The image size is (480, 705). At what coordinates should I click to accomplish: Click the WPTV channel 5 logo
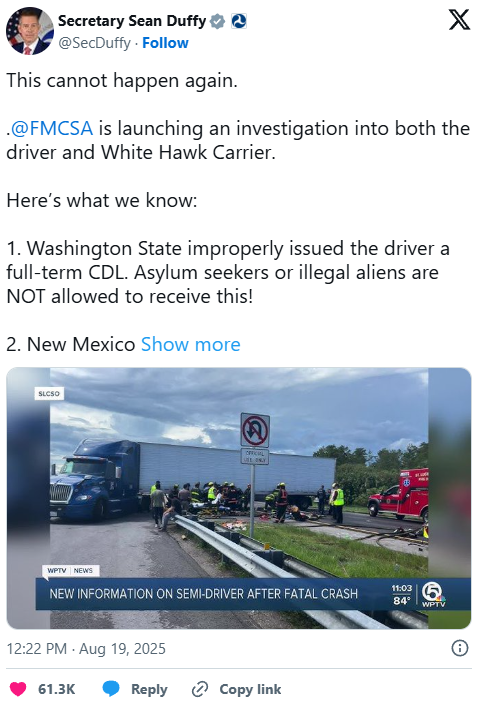pos(434,595)
